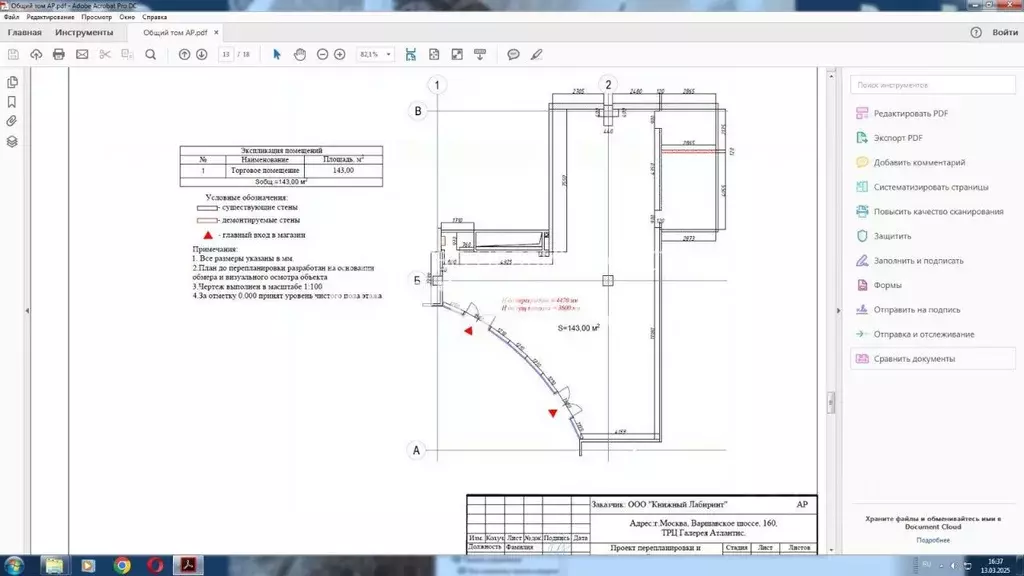Open the Файл menu
Viewport: 1024px width, 576px height.
[11, 17]
